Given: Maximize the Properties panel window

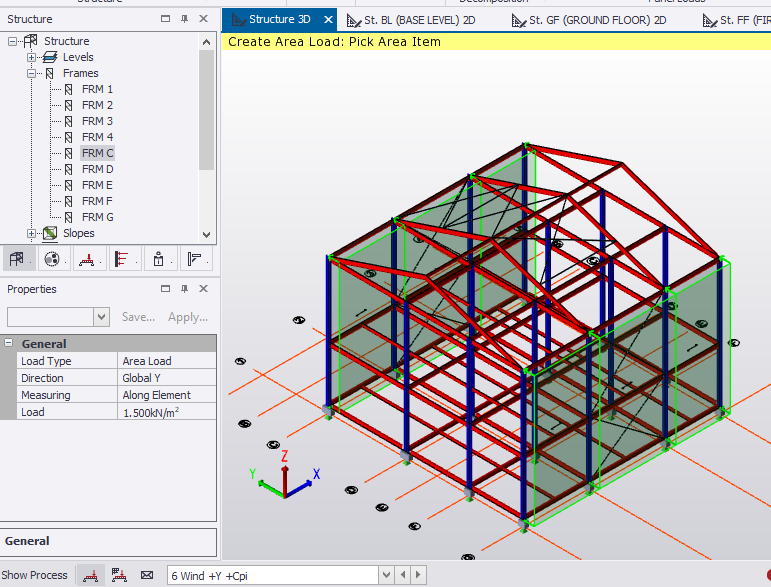Looking at the screenshot, I should pyautogui.click(x=165, y=289).
